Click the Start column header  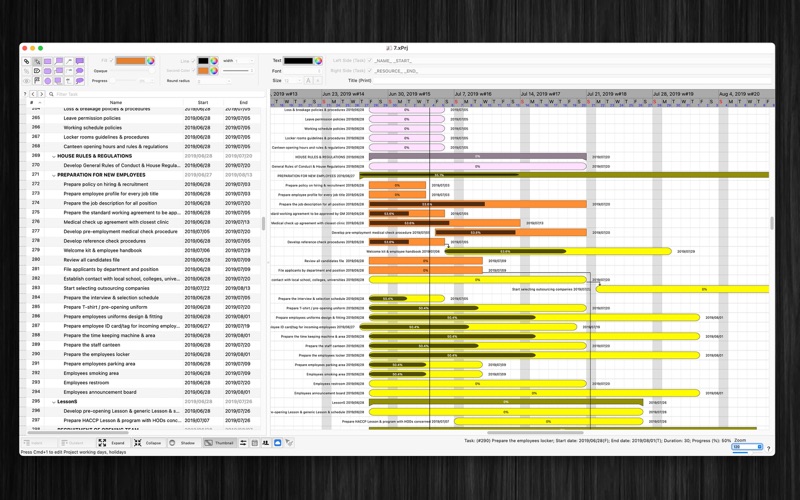click(203, 103)
